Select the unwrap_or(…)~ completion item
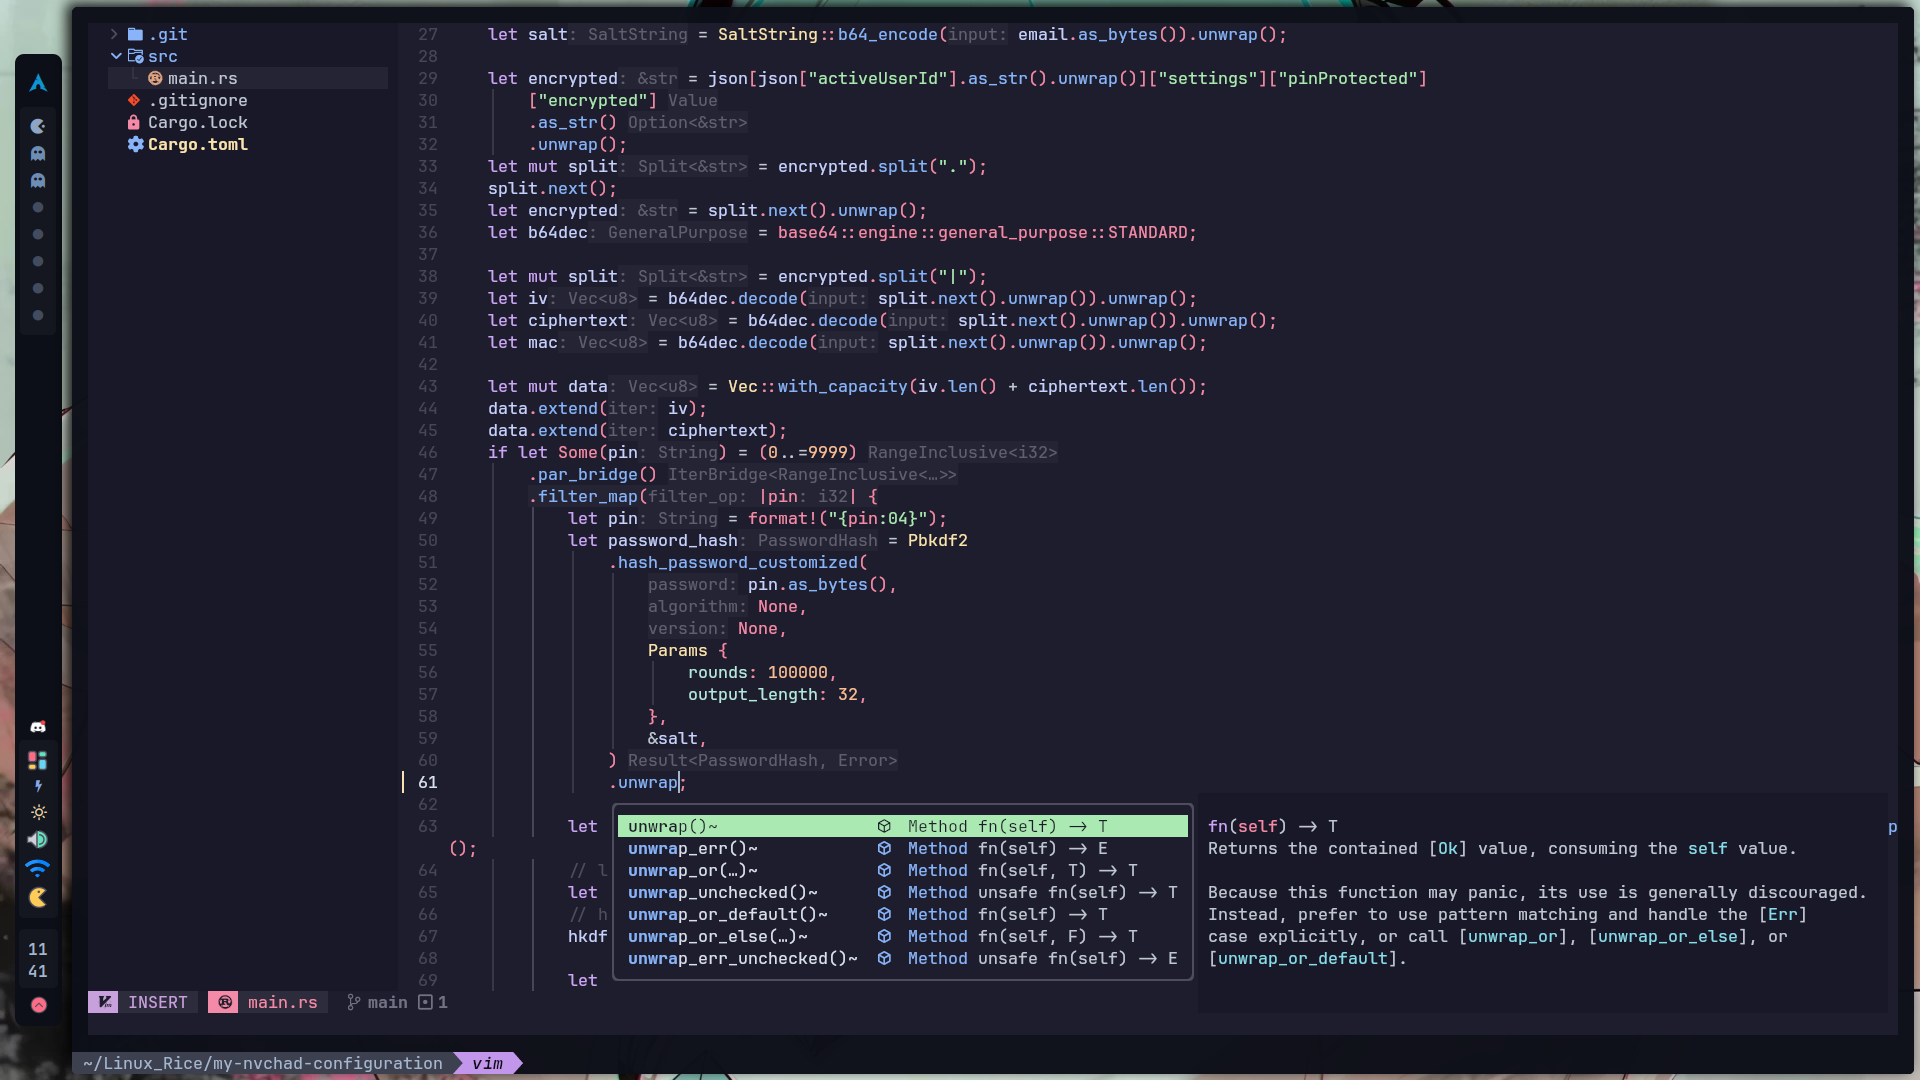 click(902, 870)
